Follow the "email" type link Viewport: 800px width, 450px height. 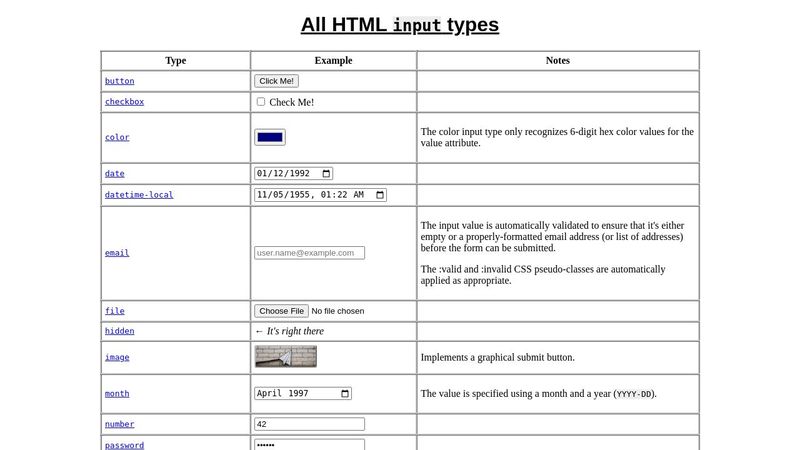(x=117, y=253)
